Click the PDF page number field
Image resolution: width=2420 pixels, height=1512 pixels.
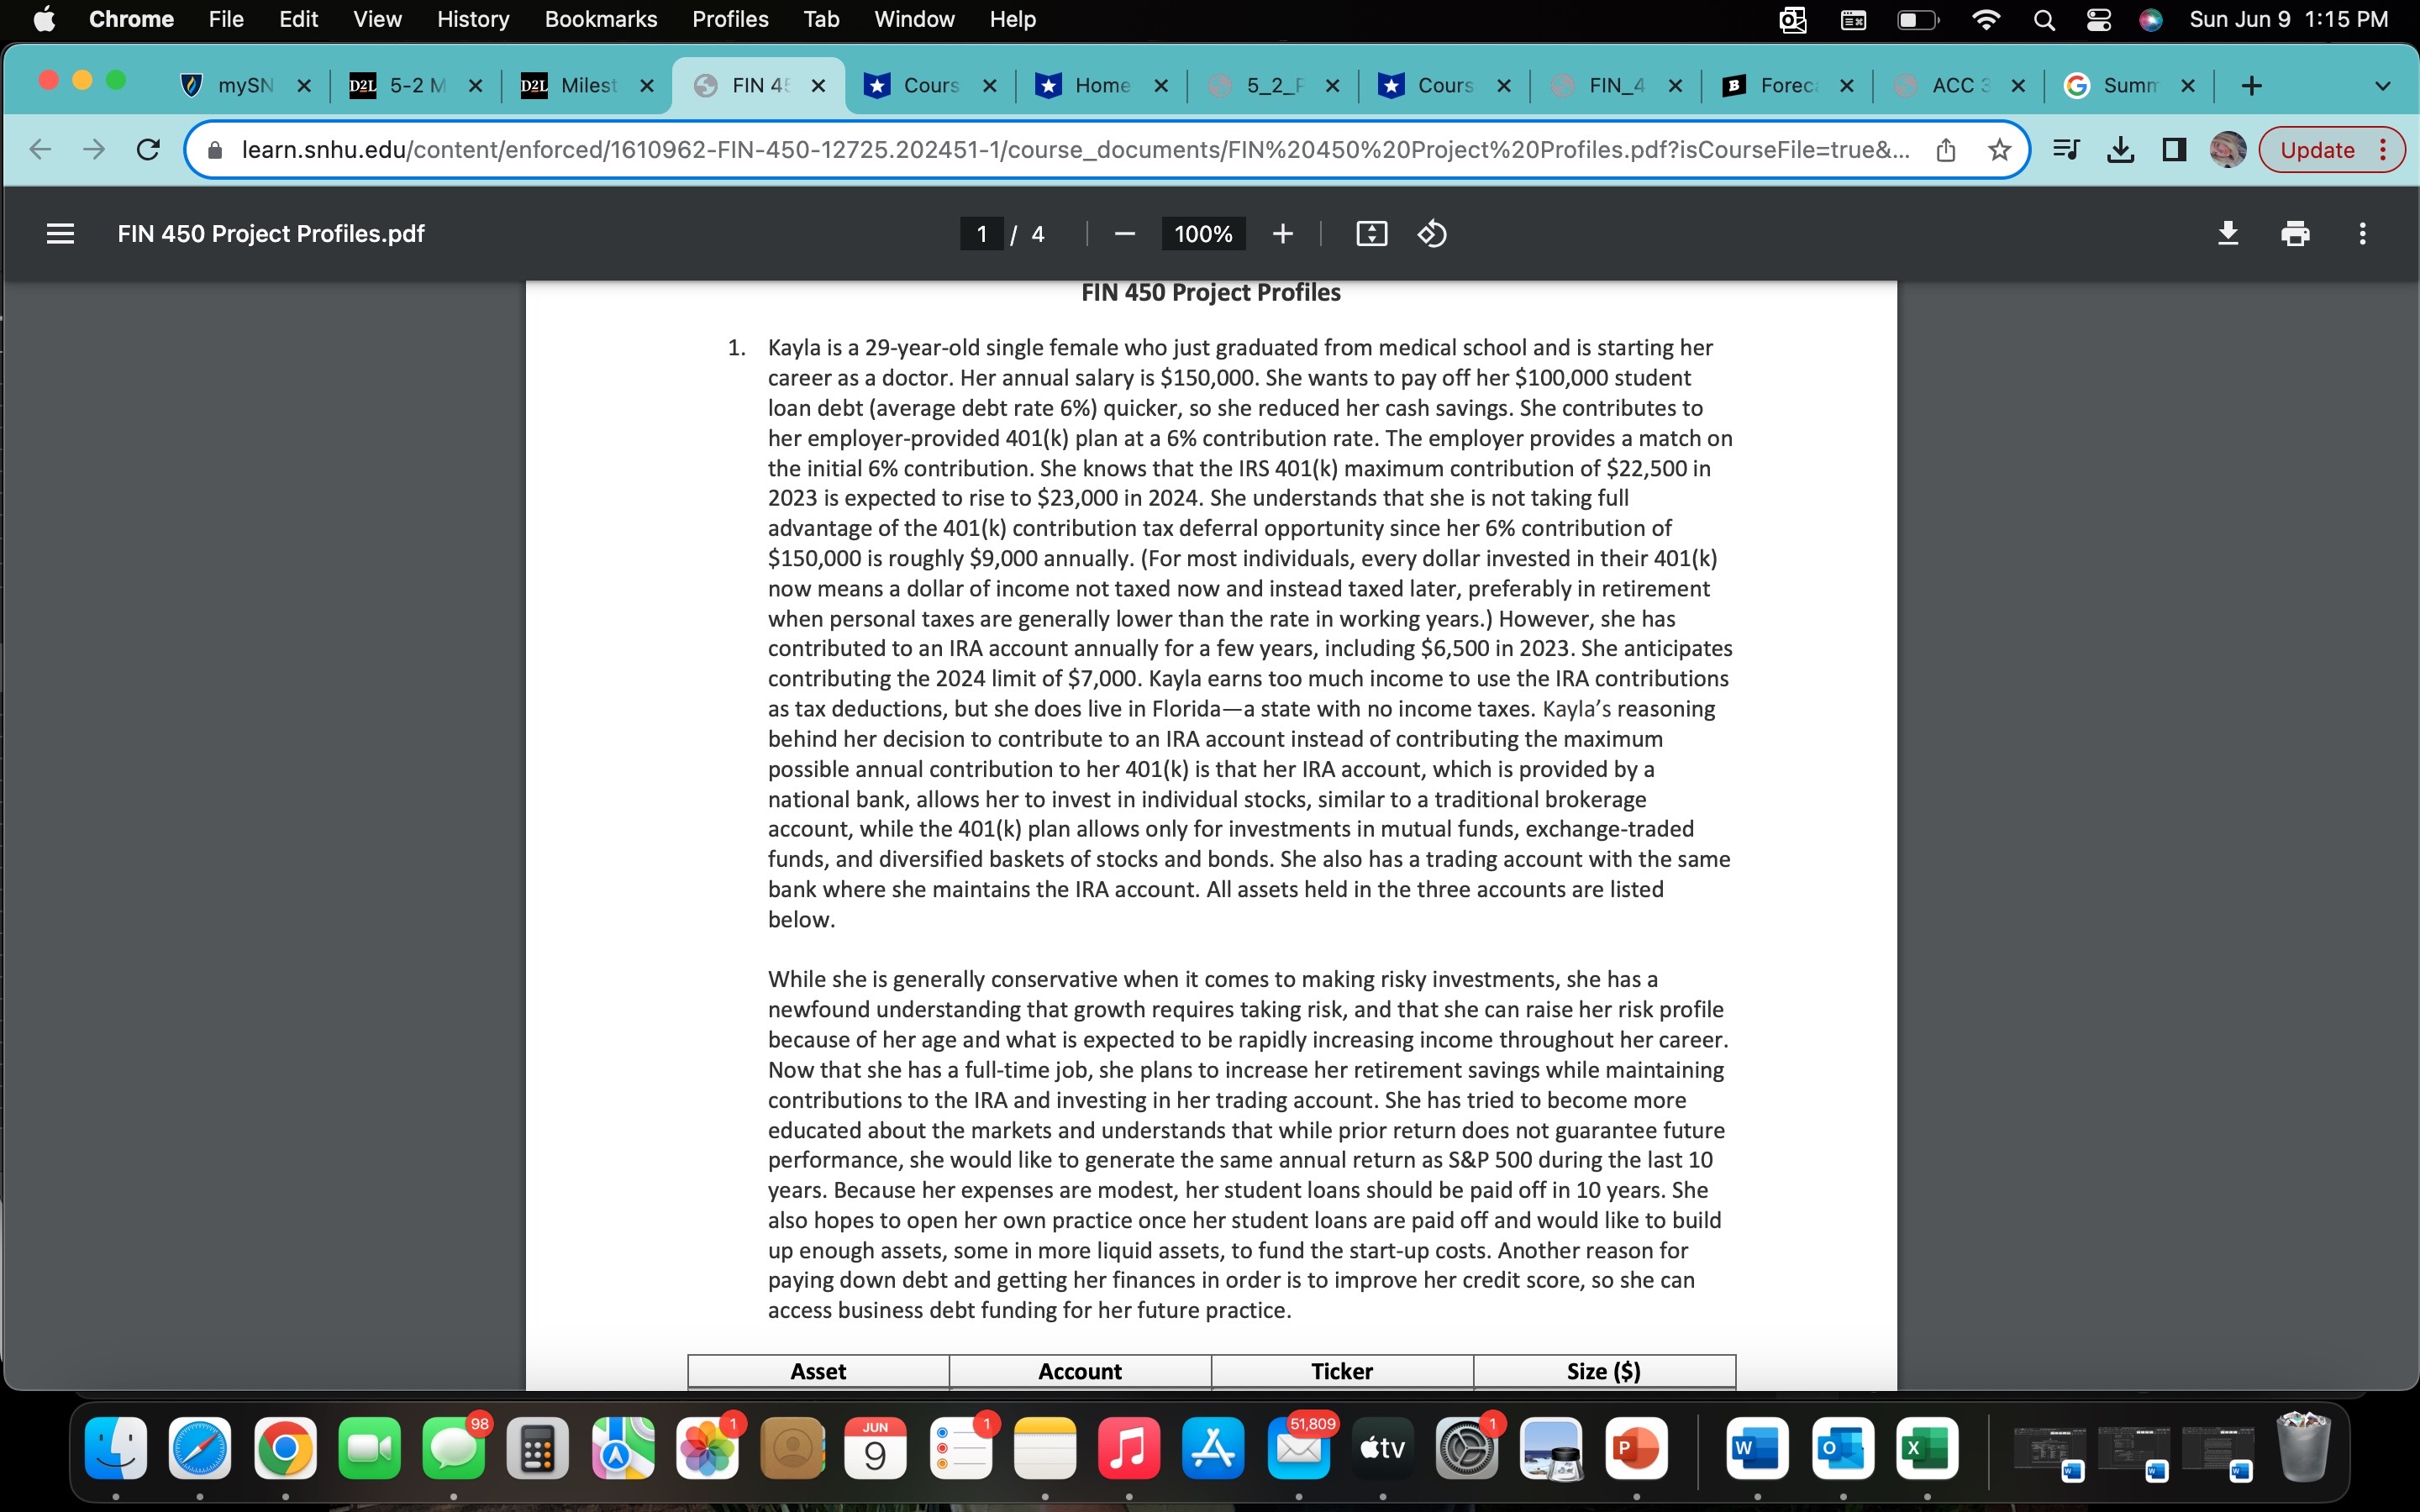[x=981, y=234]
